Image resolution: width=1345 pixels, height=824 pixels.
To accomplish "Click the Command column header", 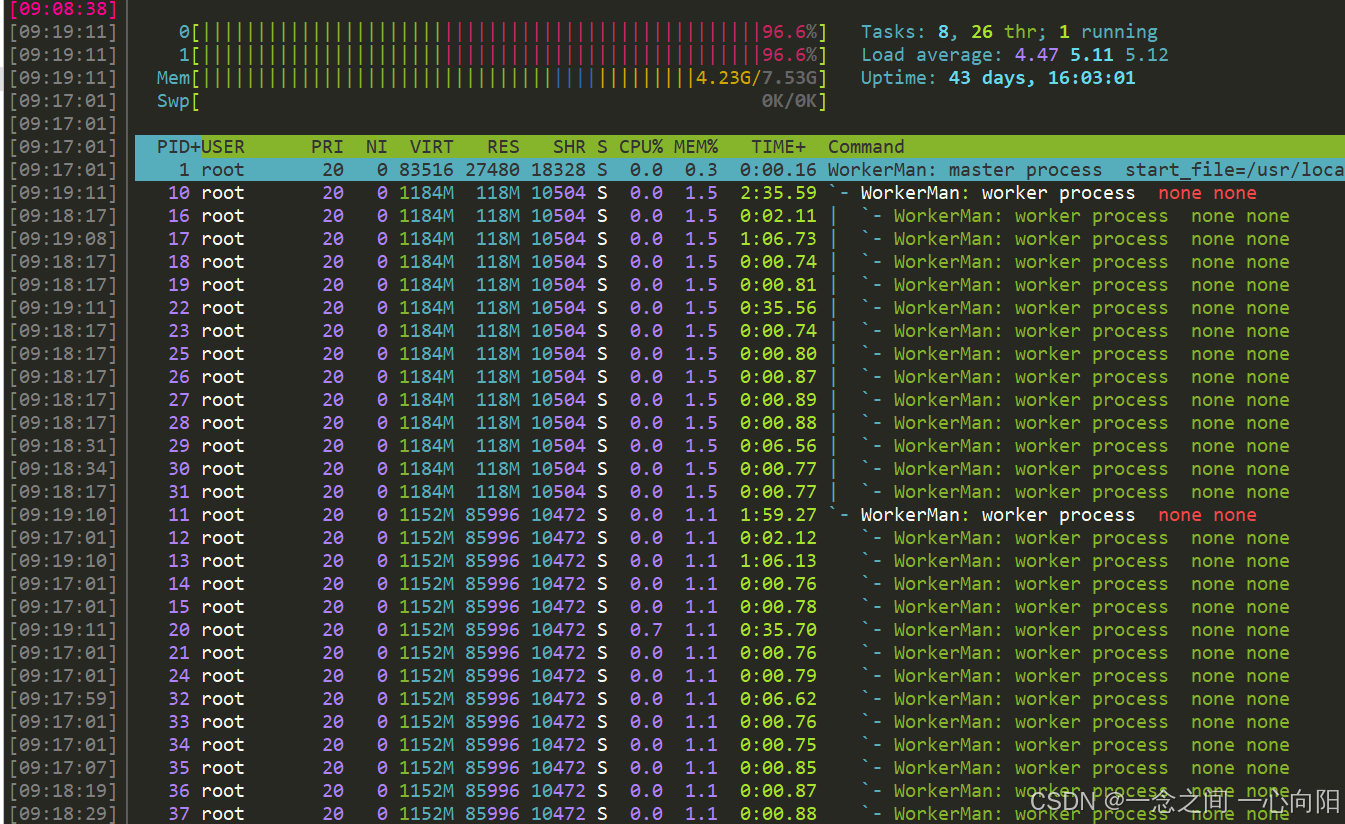I will [x=866, y=147].
